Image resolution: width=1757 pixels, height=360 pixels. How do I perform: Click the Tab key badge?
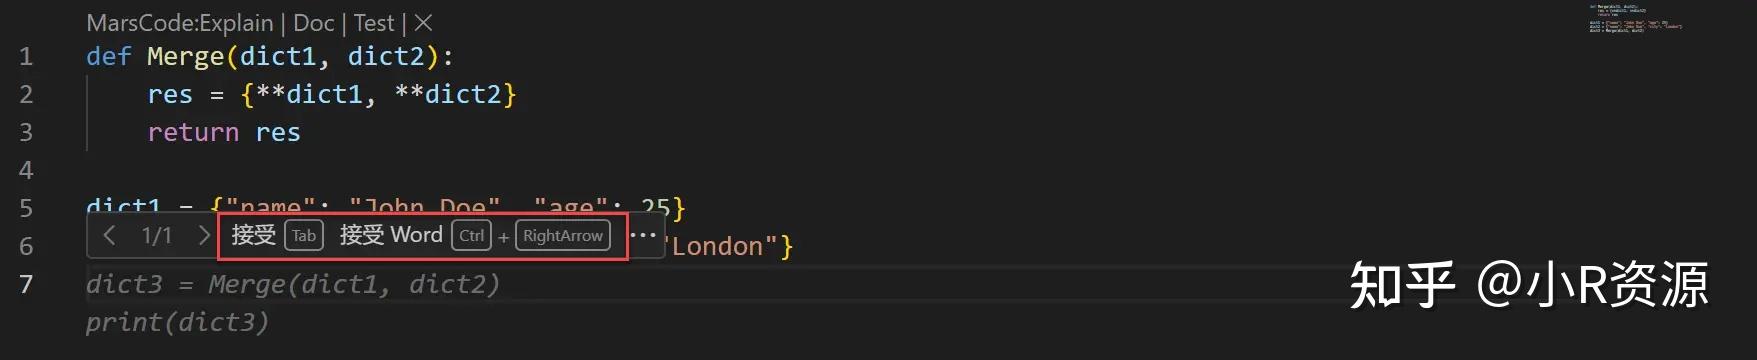[x=304, y=236]
